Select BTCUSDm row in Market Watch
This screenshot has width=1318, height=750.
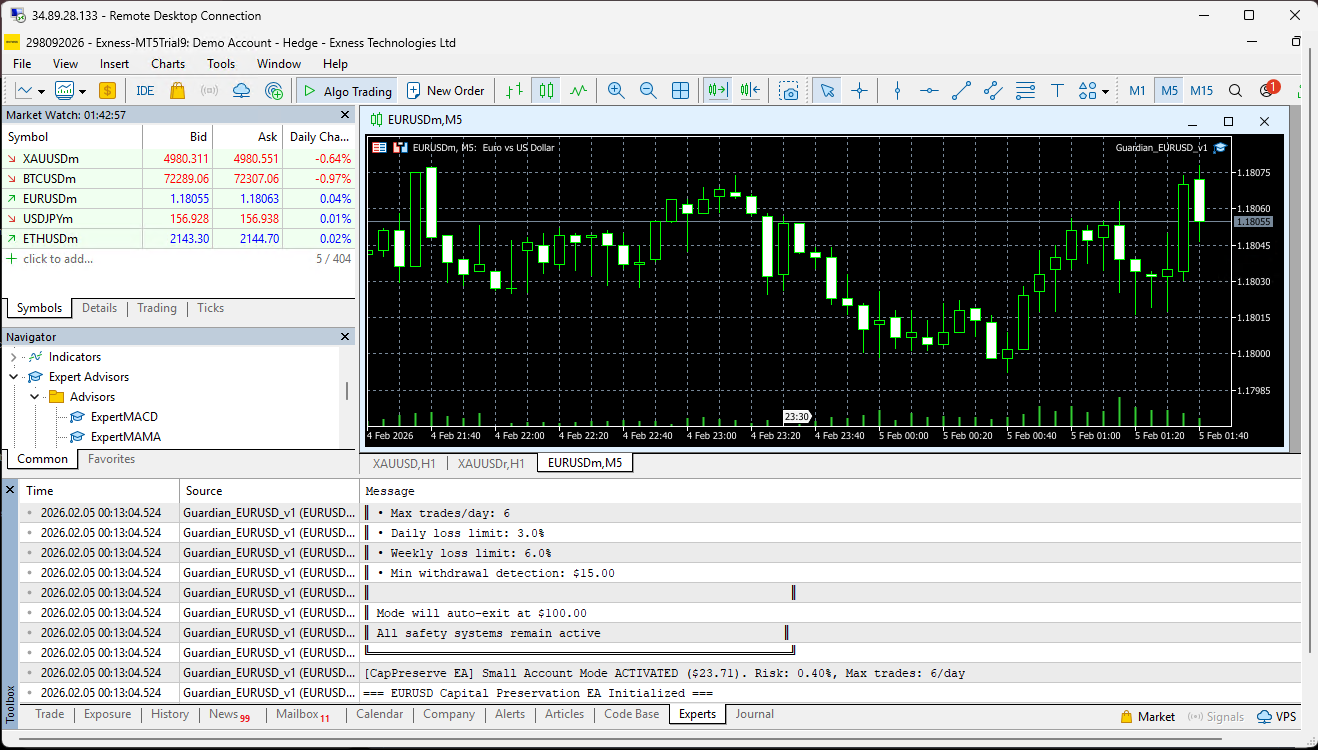click(x=178, y=179)
